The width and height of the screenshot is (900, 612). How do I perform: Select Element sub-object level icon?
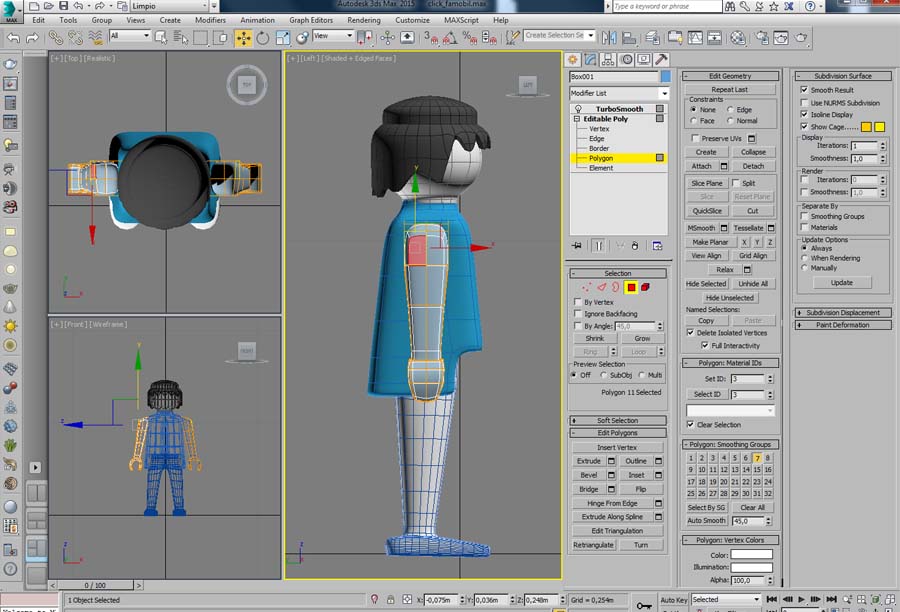coord(645,287)
